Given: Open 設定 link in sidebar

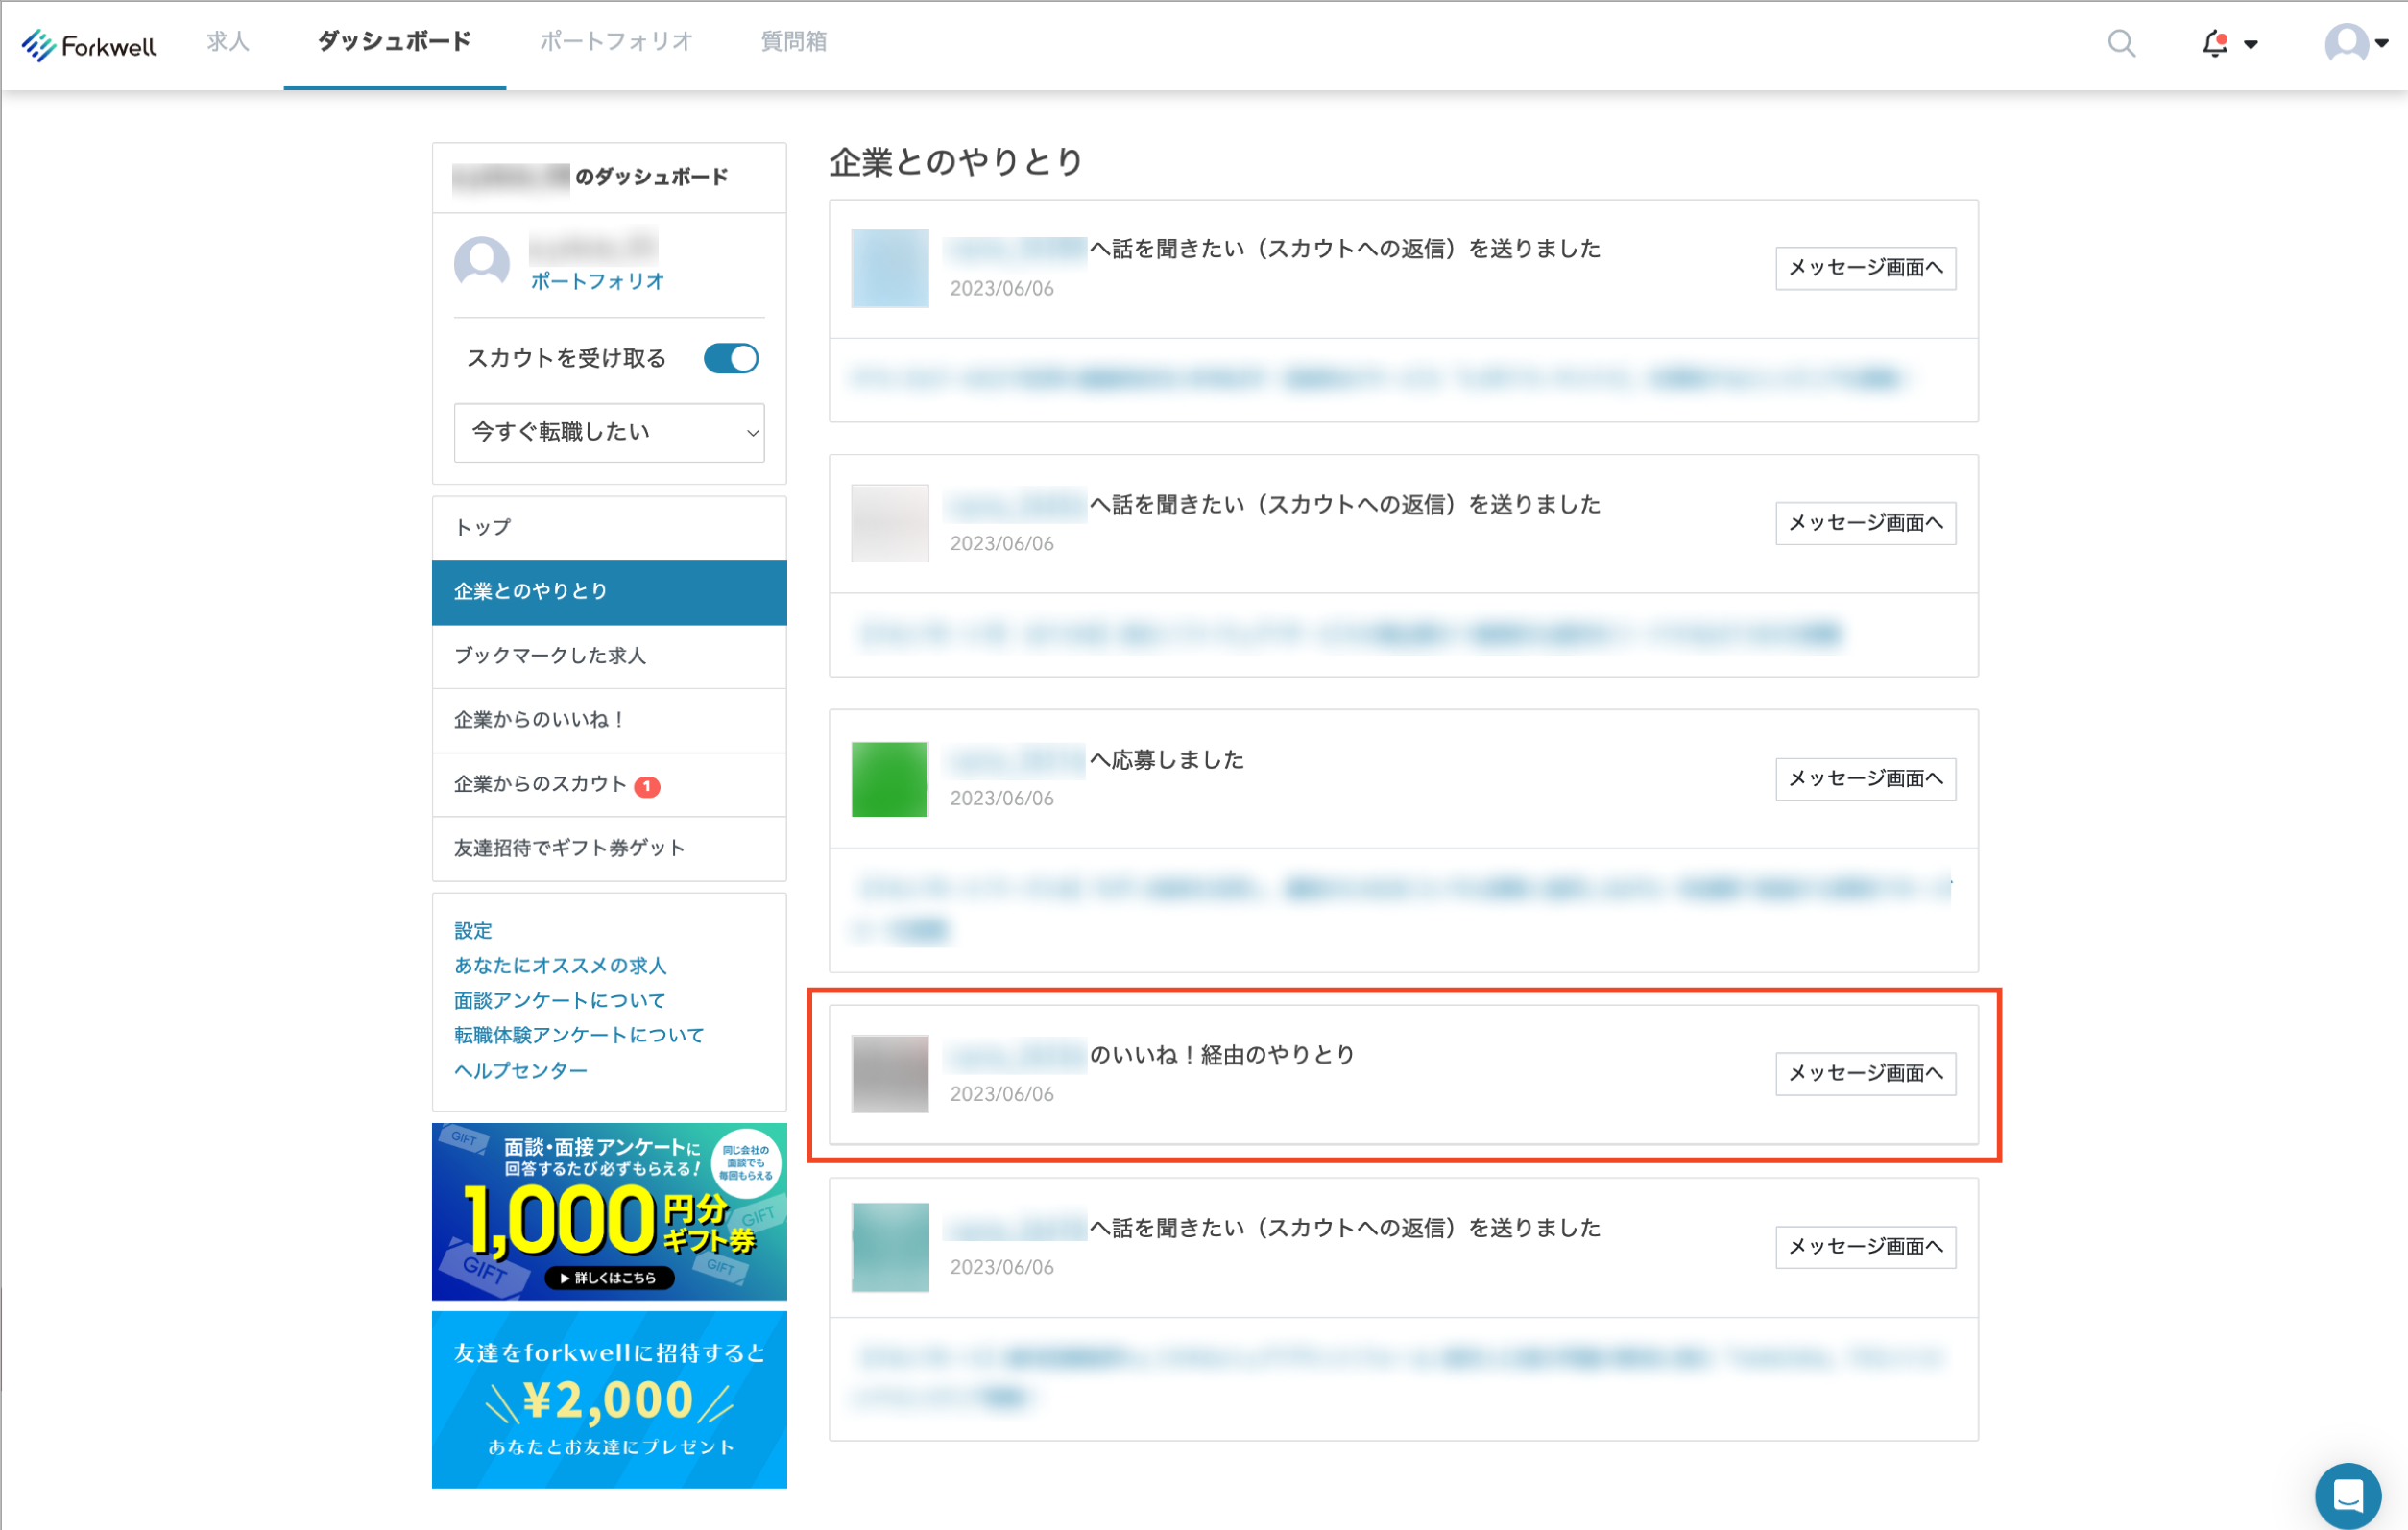Looking at the screenshot, I should (x=473, y=931).
